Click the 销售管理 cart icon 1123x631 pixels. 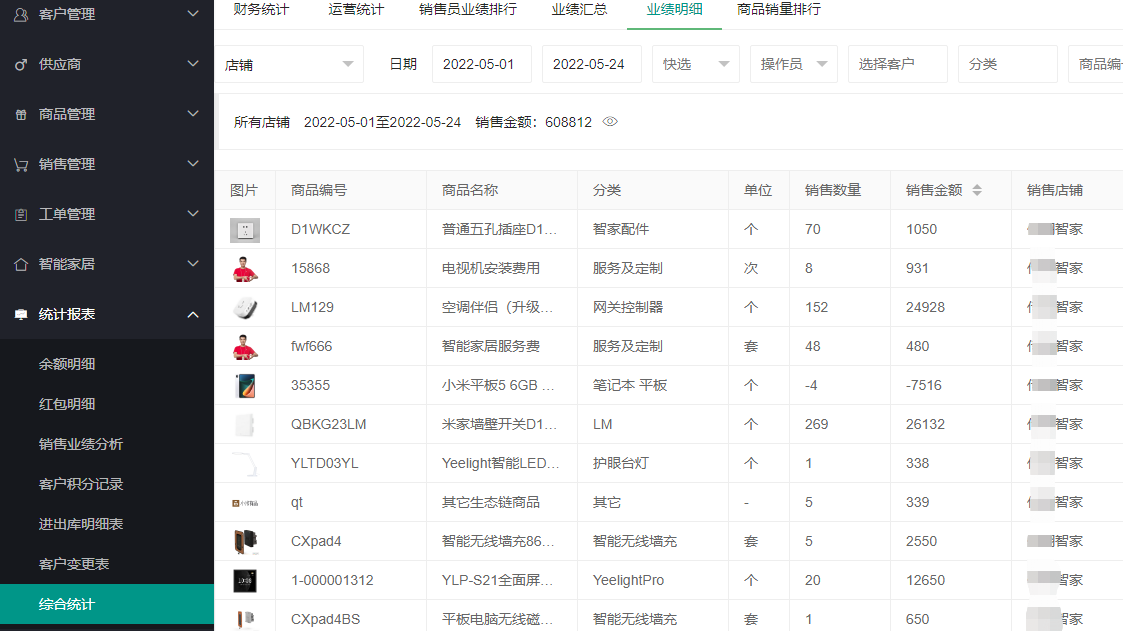click(21, 165)
